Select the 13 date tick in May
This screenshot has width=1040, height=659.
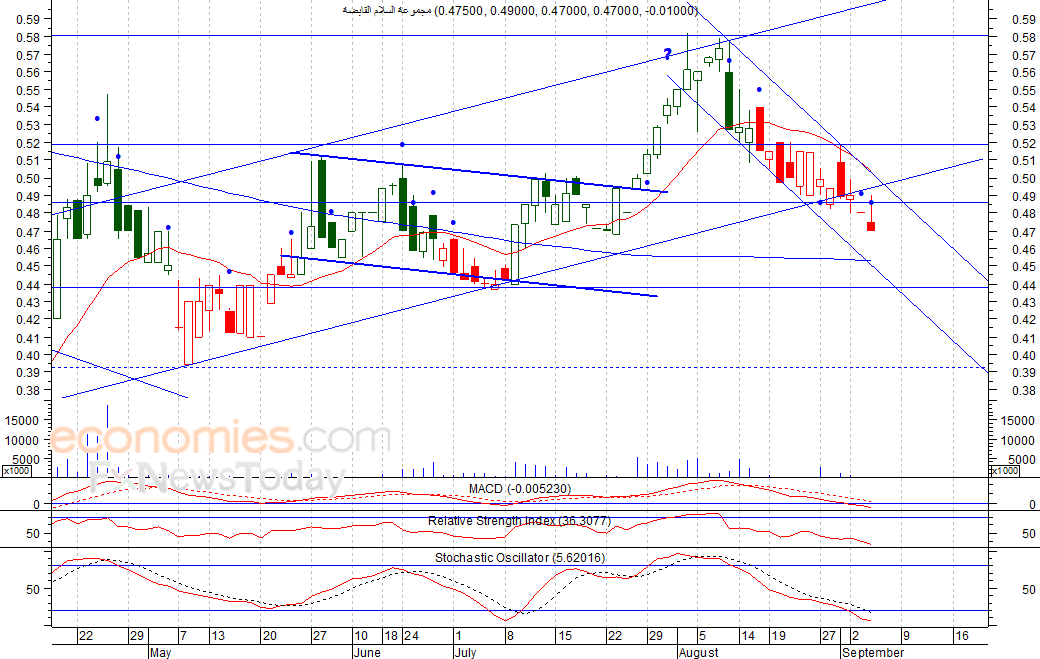(x=218, y=636)
